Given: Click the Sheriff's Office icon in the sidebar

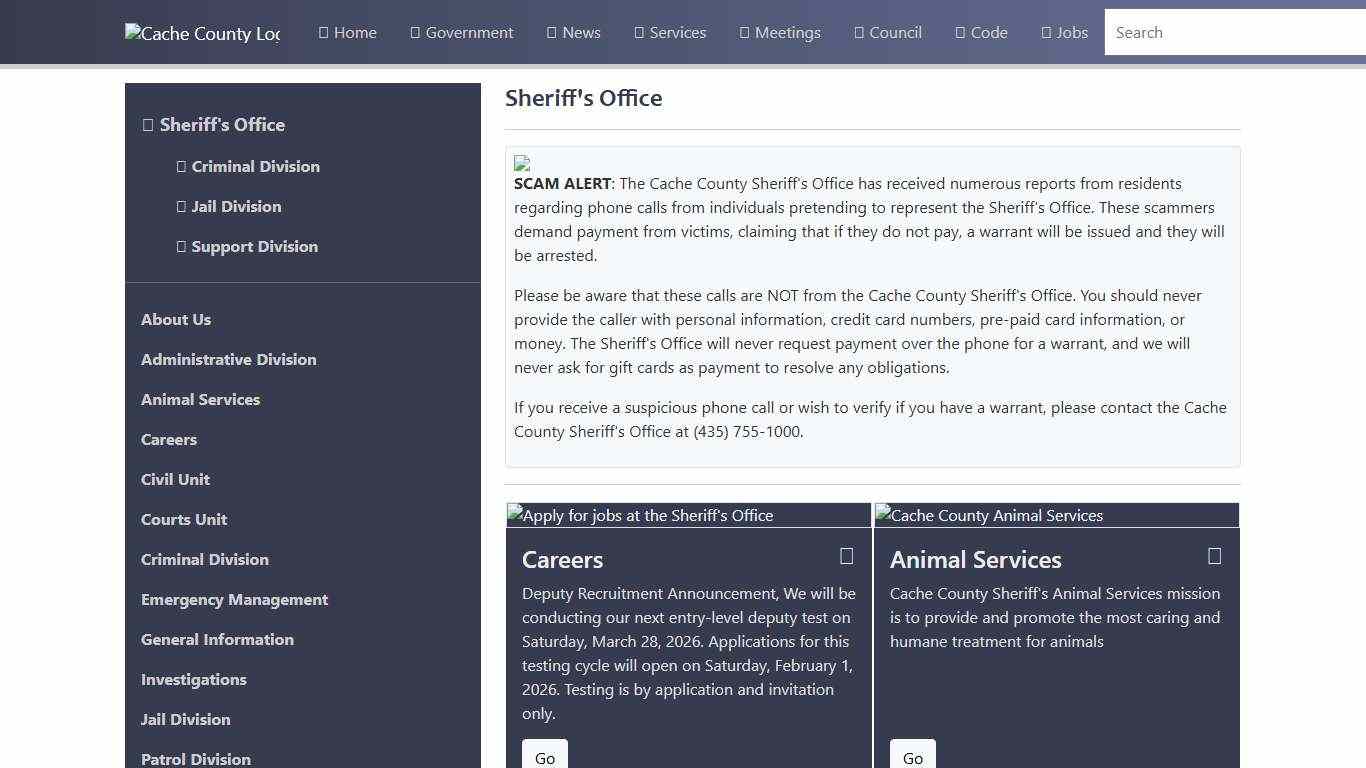Looking at the screenshot, I should tap(148, 124).
